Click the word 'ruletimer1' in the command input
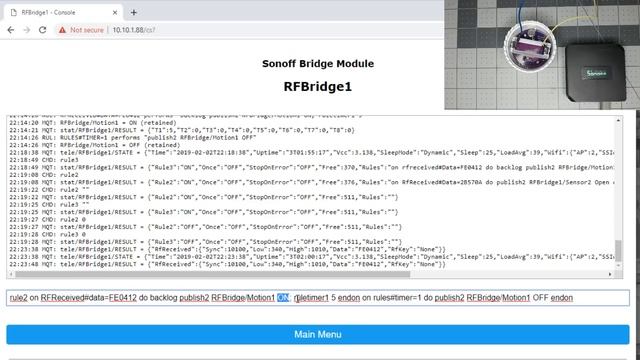Image resolution: width=640 pixels, height=360 pixels. (x=311, y=298)
